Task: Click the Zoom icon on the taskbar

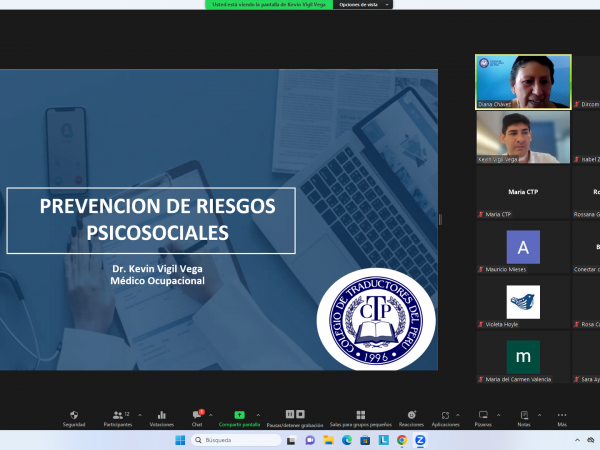Action: tap(420, 440)
